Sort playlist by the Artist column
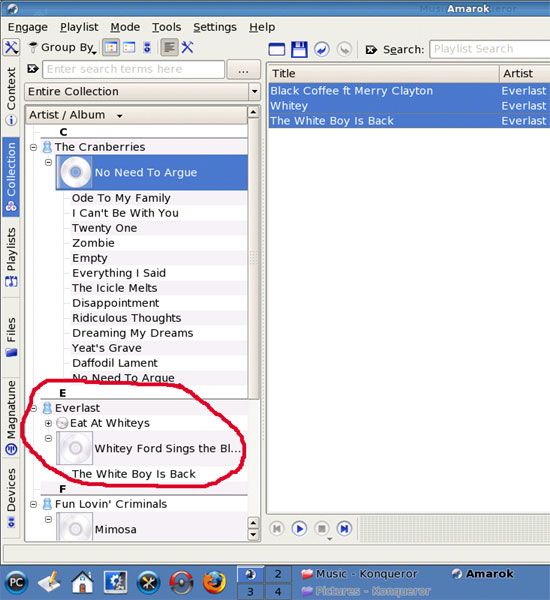This screenshot has height=600, width=550. click(525, 73)
